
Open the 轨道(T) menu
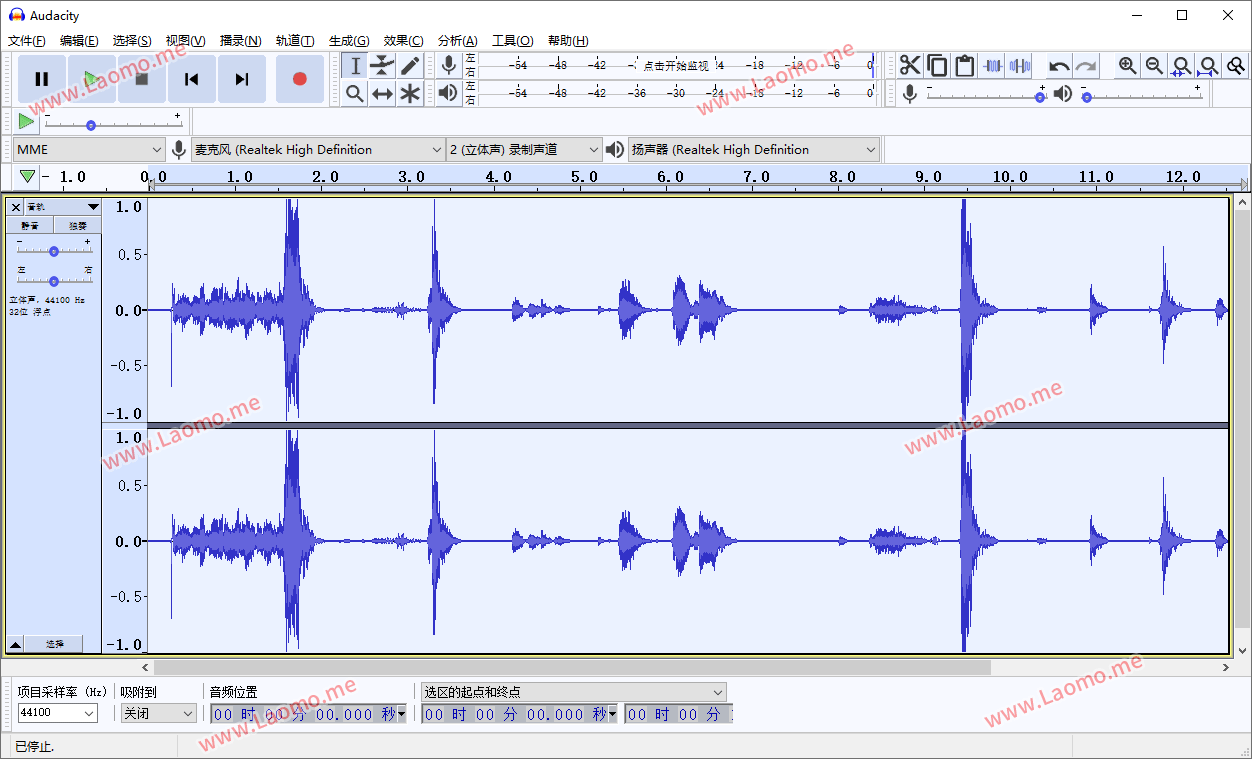point(295,41)
